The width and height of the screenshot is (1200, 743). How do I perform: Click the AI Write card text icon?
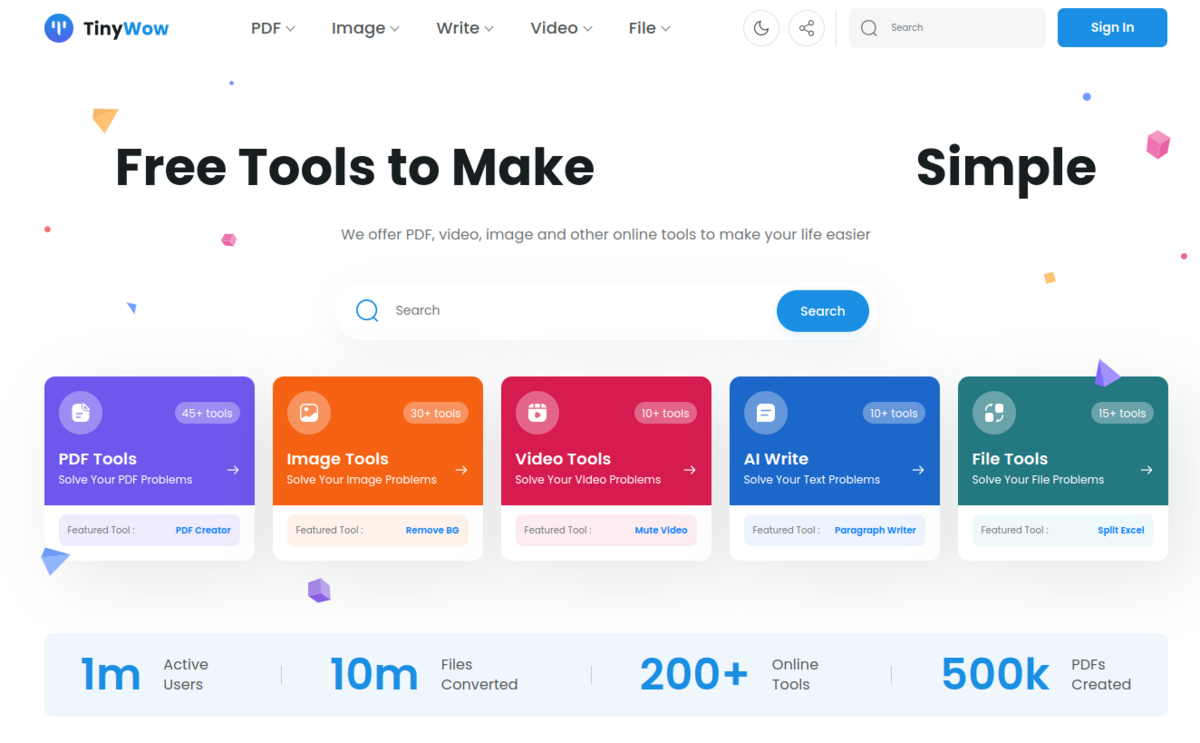[766, 412]
